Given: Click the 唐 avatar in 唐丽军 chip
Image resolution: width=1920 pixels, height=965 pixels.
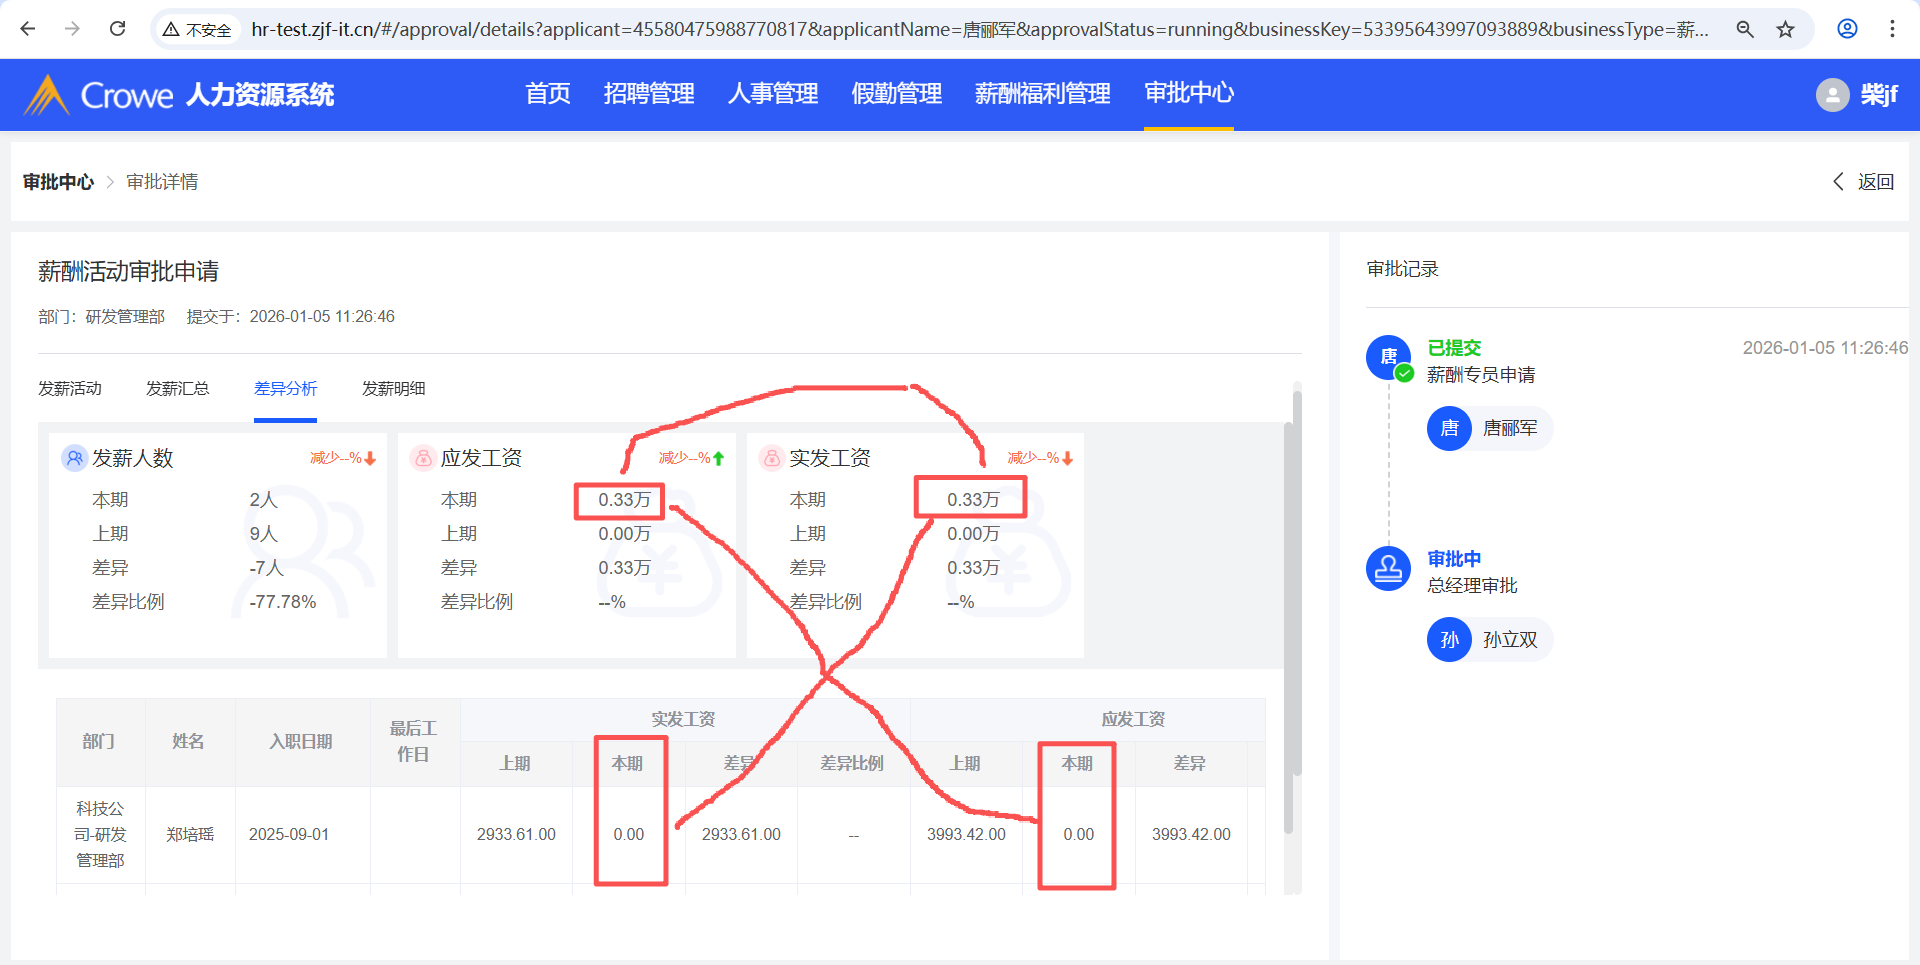Looking at the screenshot, I should (1449, 429).
